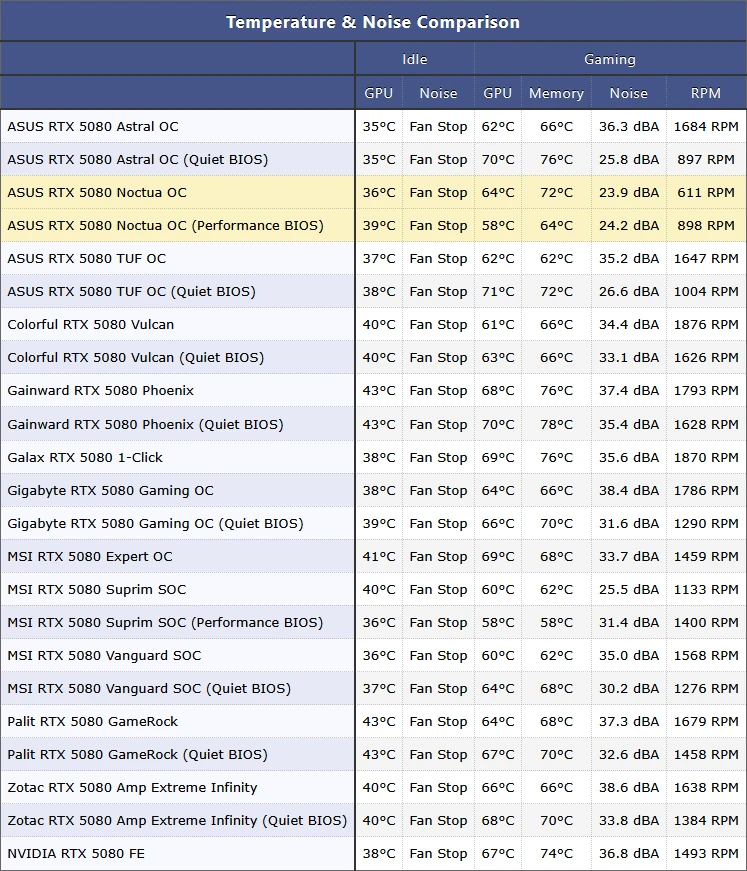Click the 898 RPM cell
747x871 pixels.
click(706, 226)
